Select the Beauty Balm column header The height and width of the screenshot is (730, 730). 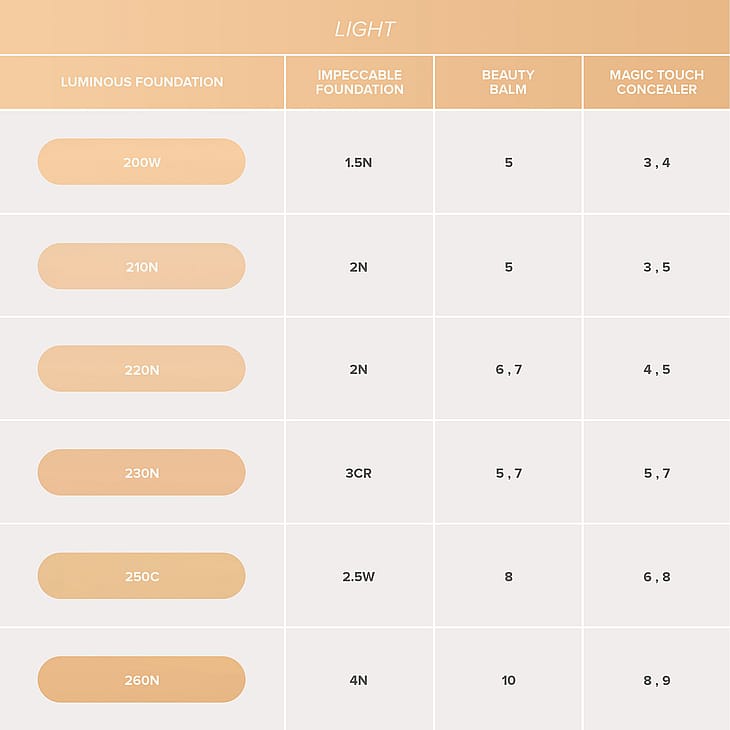click(x=508, y=82)
